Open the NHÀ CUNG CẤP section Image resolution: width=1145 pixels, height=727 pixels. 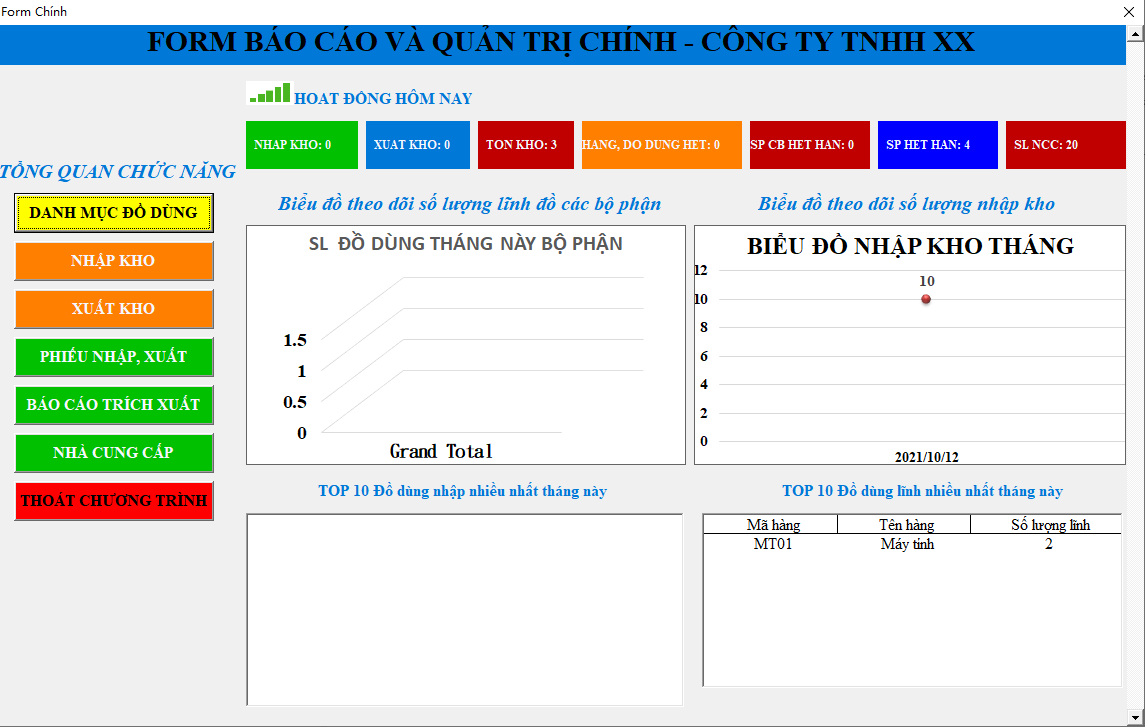[x=114, y=453]
